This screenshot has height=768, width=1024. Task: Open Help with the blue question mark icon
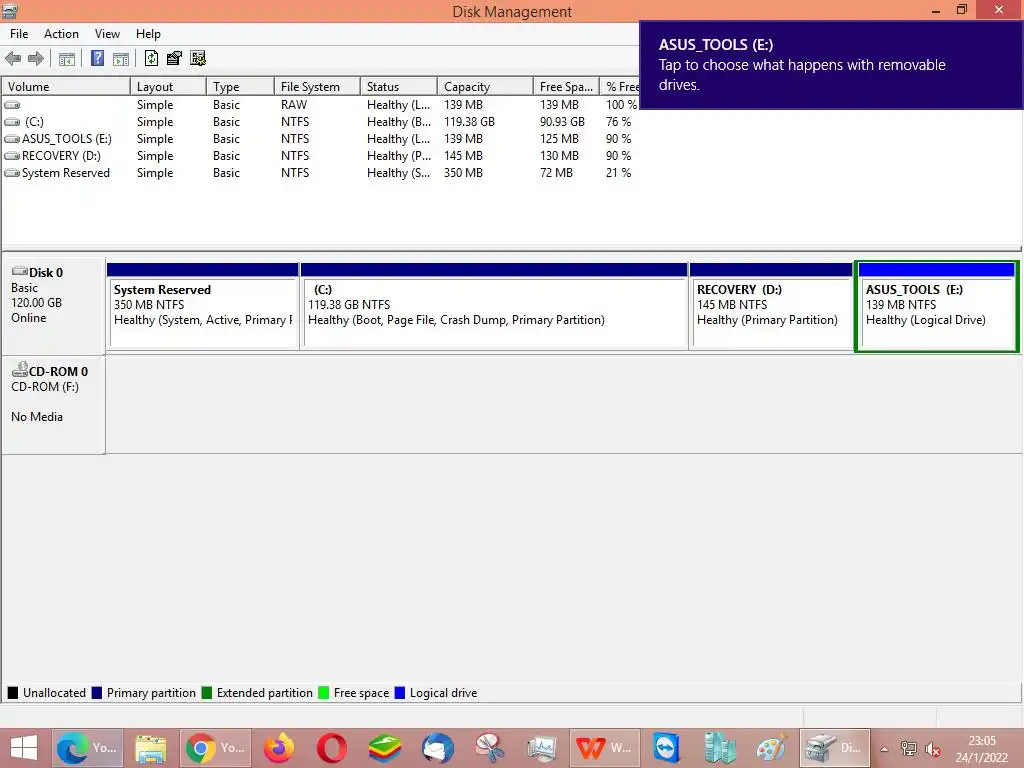click(x=97, y=59)
